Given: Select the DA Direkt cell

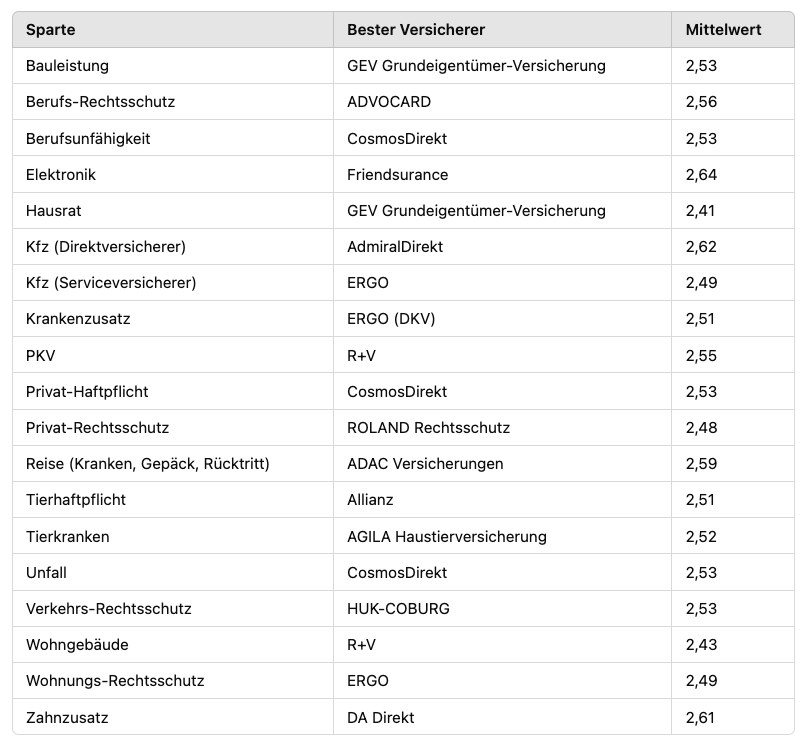Looking at the screenshot, I should [x=380, y=717].
